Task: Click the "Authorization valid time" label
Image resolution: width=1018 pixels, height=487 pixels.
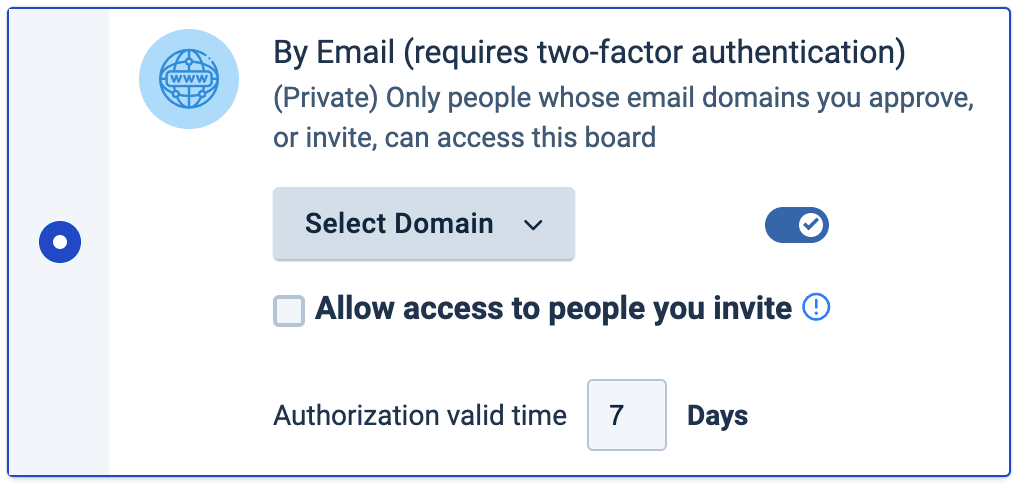Action: point(420,415)
